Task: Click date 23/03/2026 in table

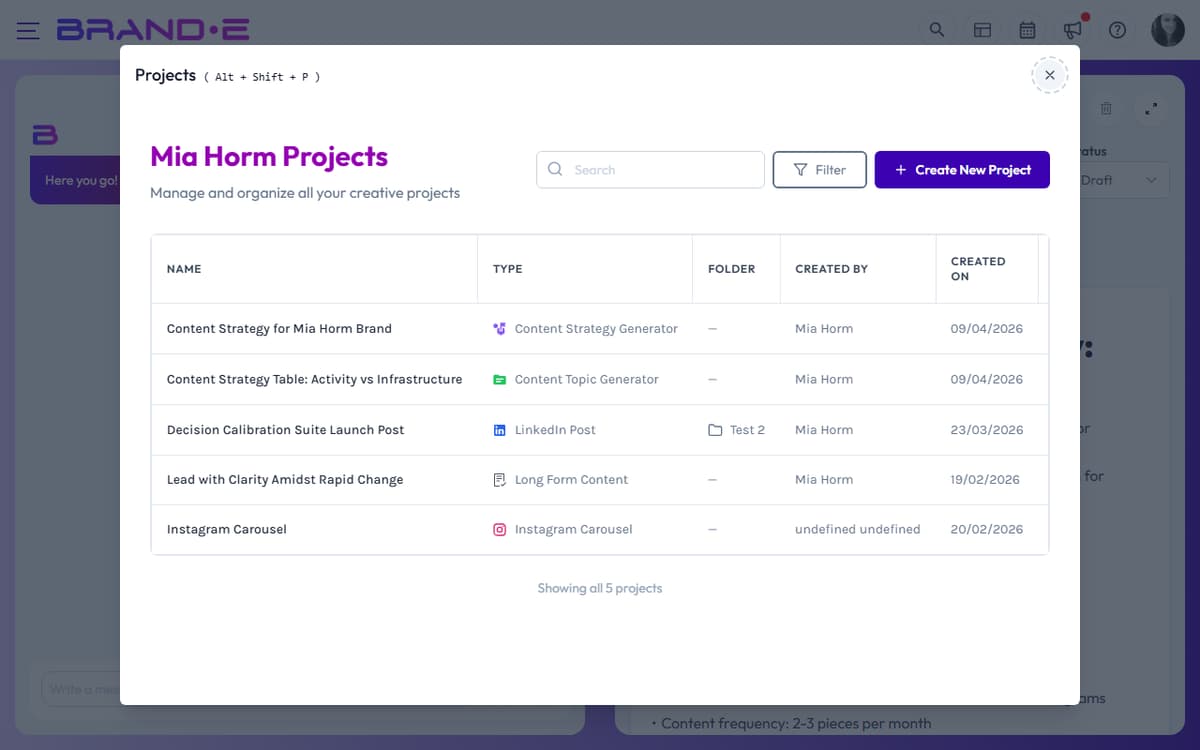Action: [x=987, y=430]
